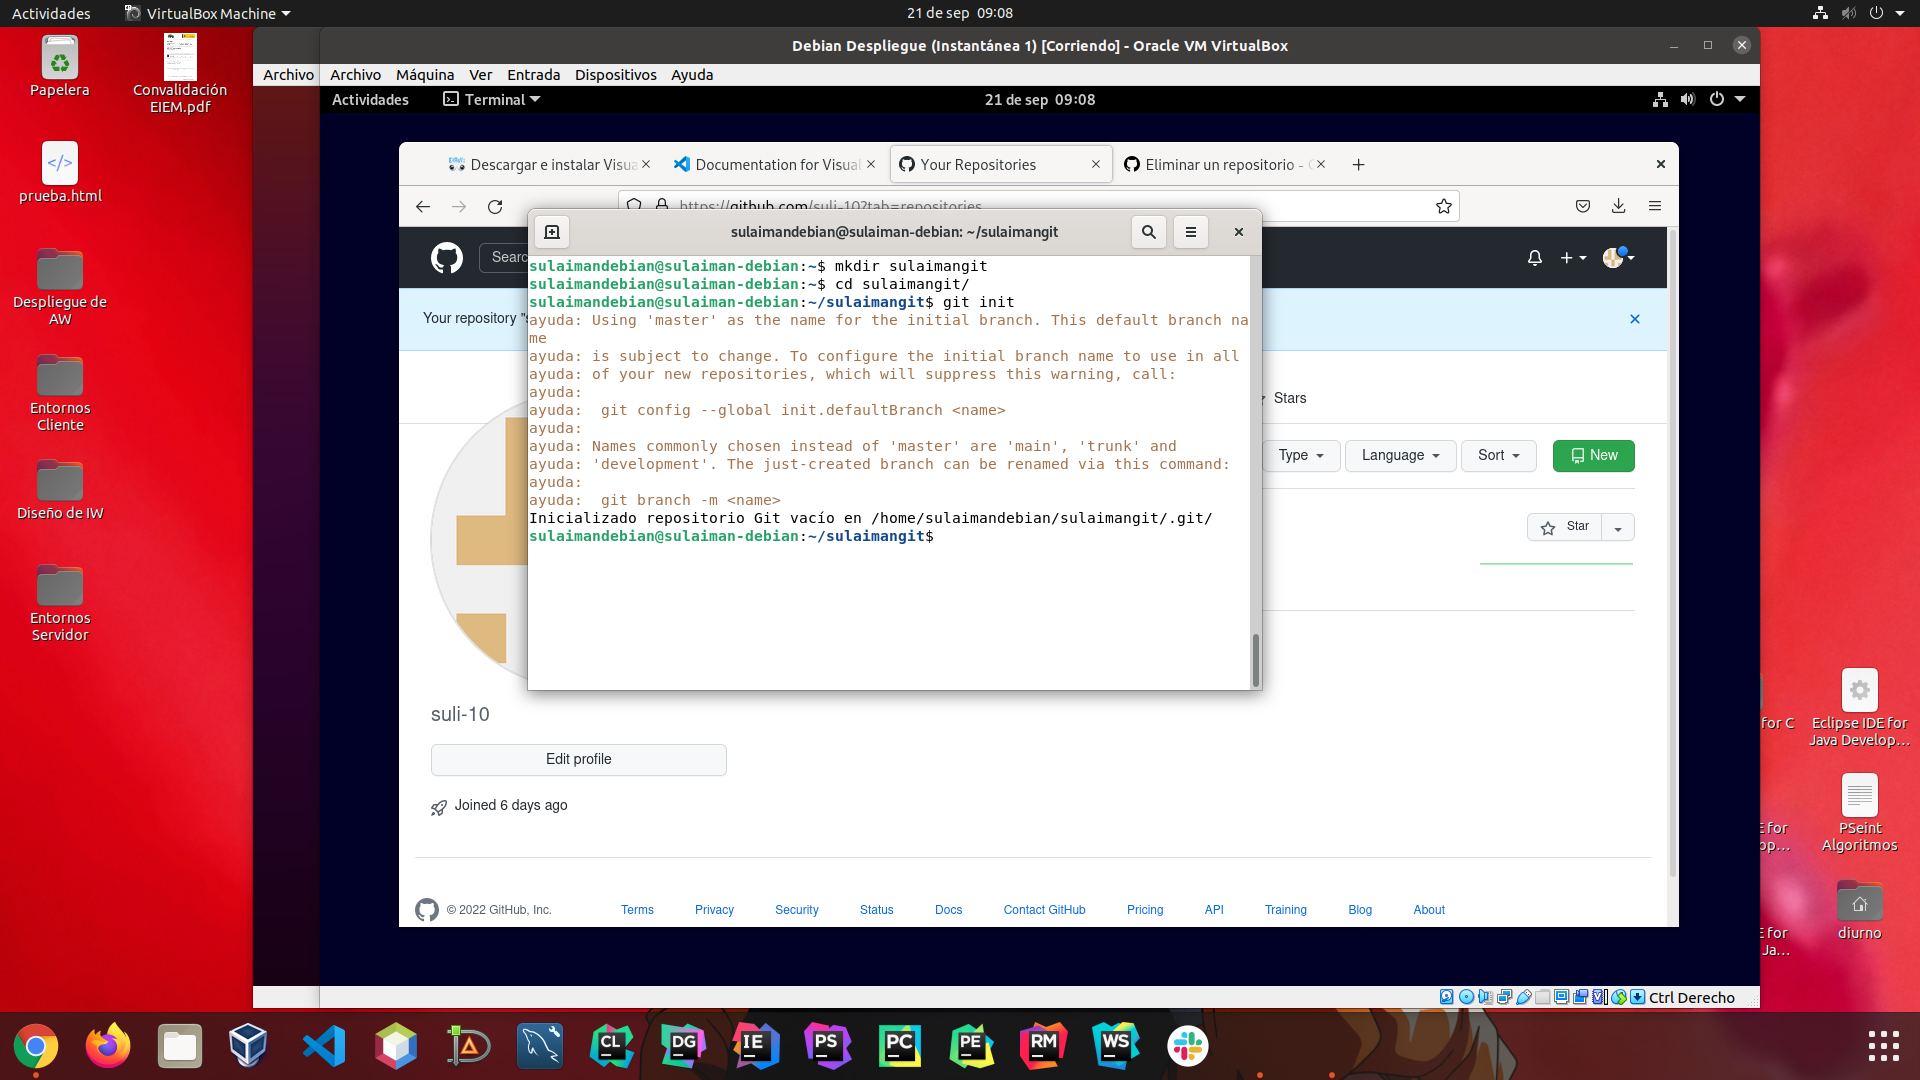
Task: Open the Type filter dropdown
Action: [1300, 455]
